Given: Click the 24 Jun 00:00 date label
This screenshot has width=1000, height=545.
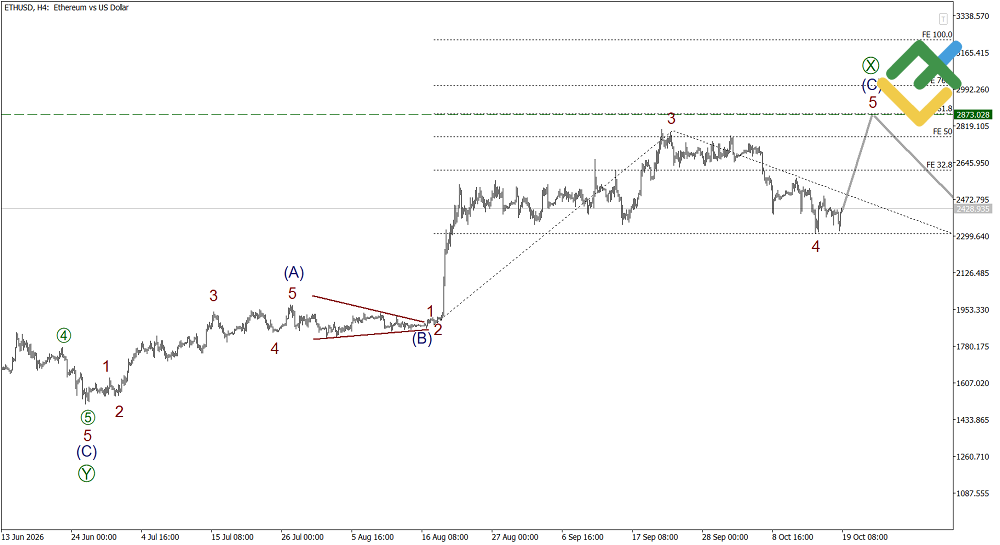Looking at the screenshot, I should pos(94,537).
